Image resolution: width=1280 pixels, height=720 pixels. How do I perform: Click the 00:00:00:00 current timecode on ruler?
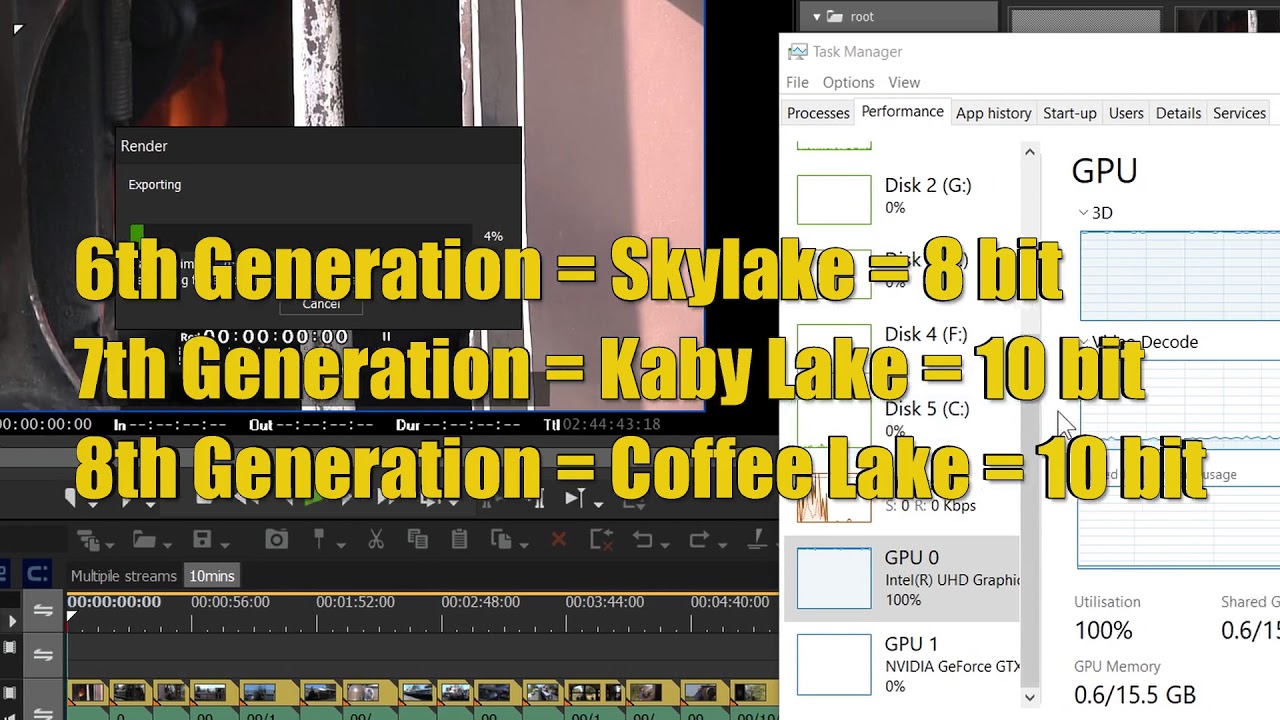[114, 602]
